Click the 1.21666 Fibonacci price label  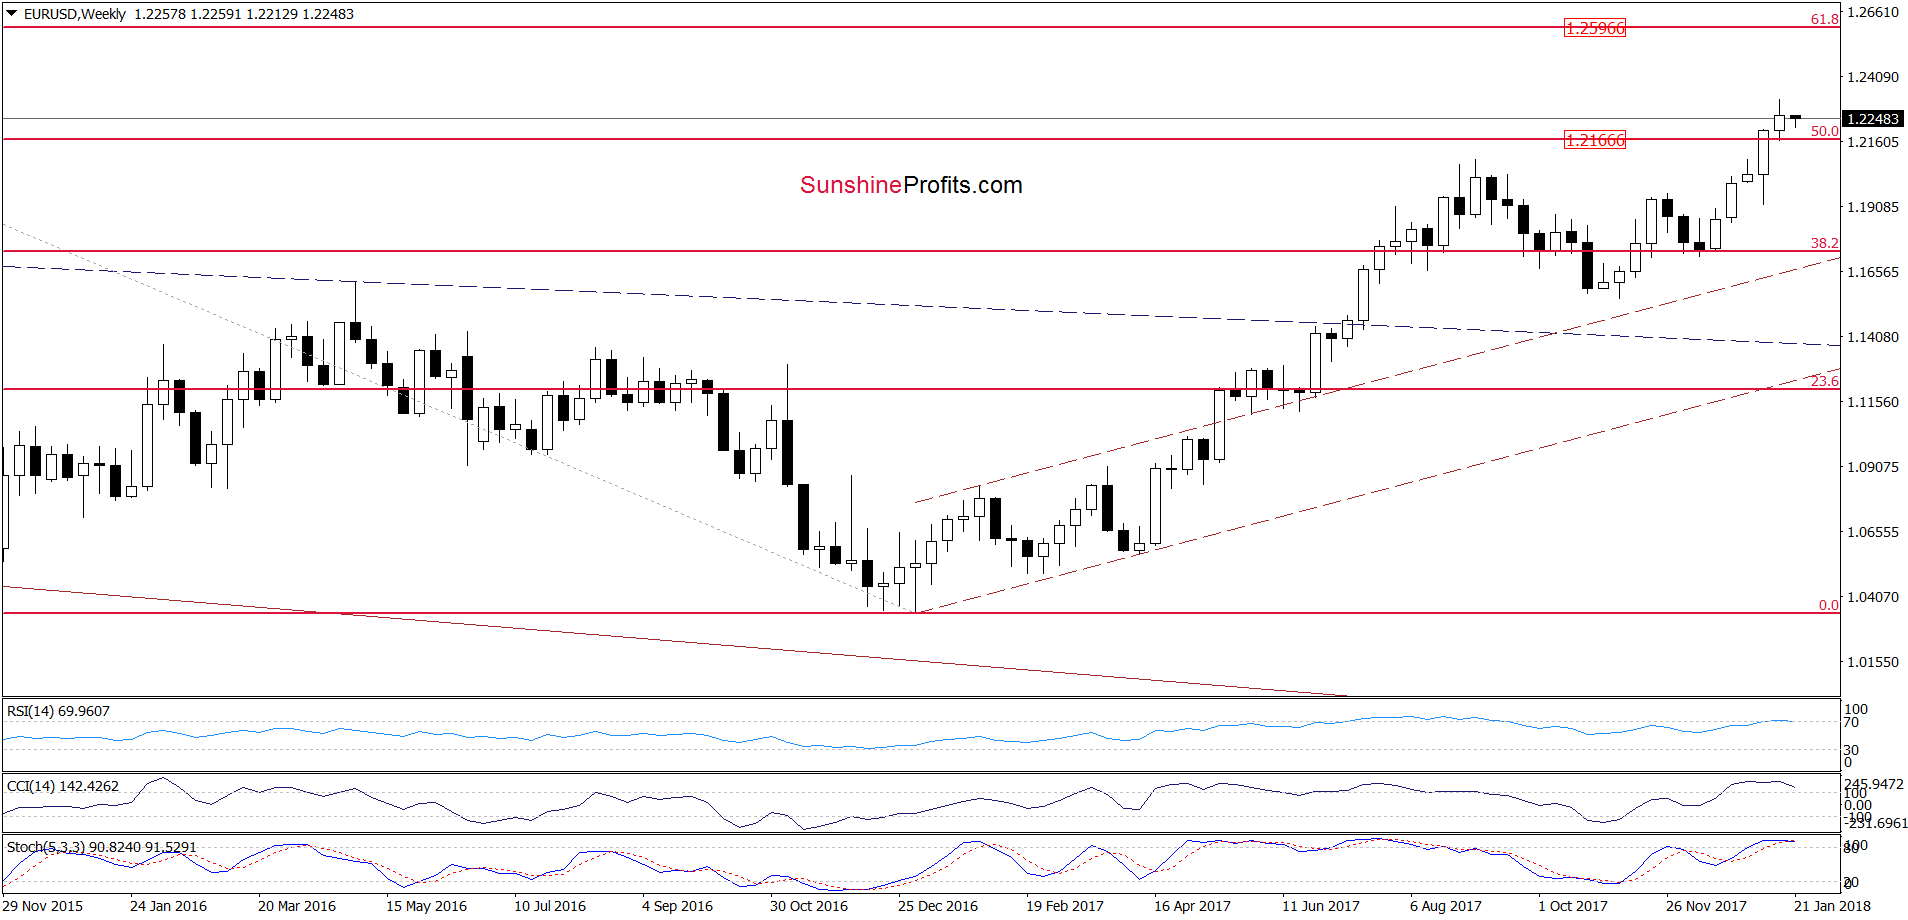[1595, 140]
